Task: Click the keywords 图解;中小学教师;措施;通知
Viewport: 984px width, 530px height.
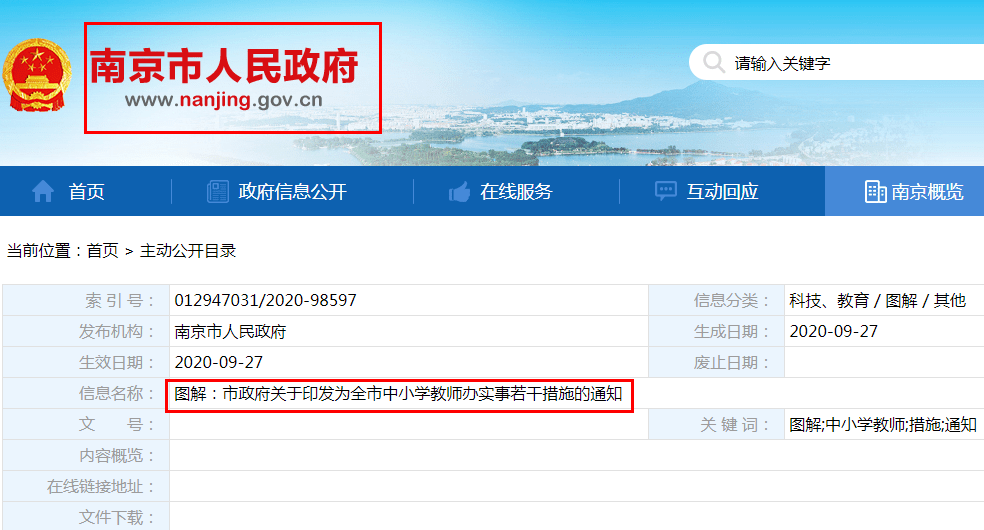Action: pos(883,425)
